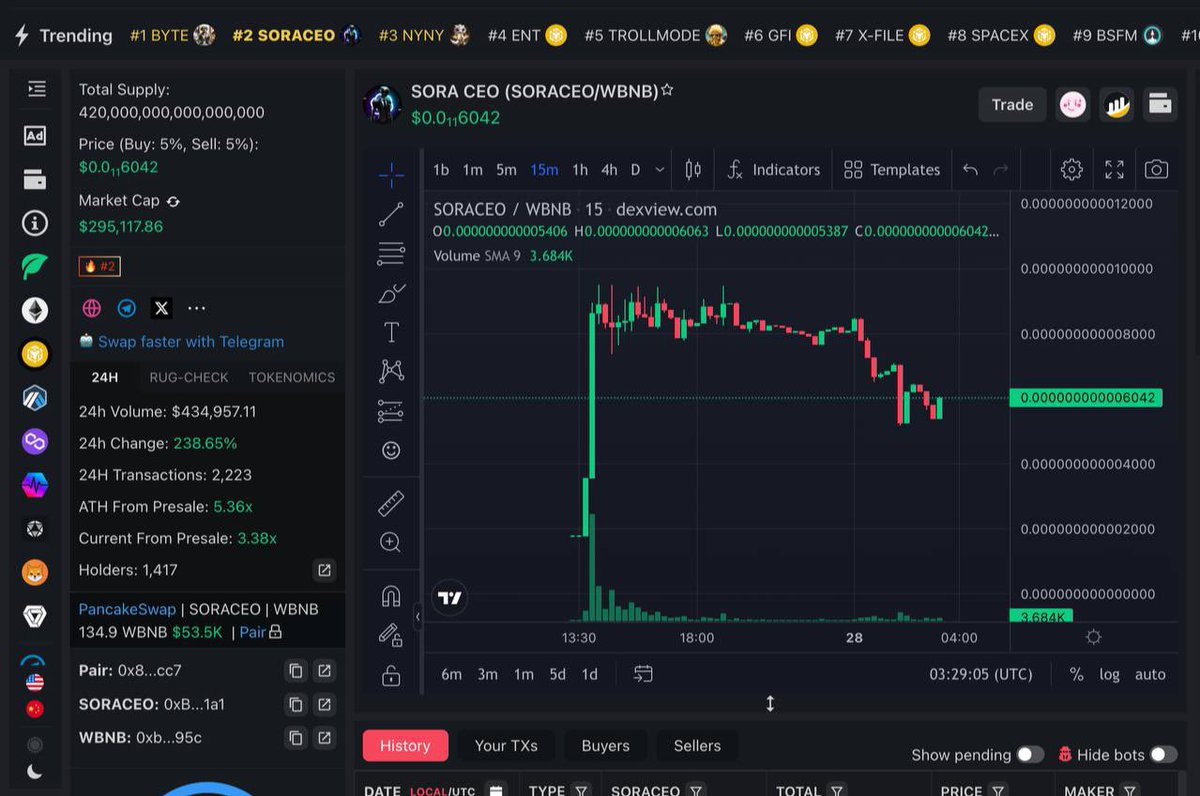Image resolution: width=1200 pixels, height=796 pixels.
Task: Toggle magnet mode on chart
Action: point(391,597)
